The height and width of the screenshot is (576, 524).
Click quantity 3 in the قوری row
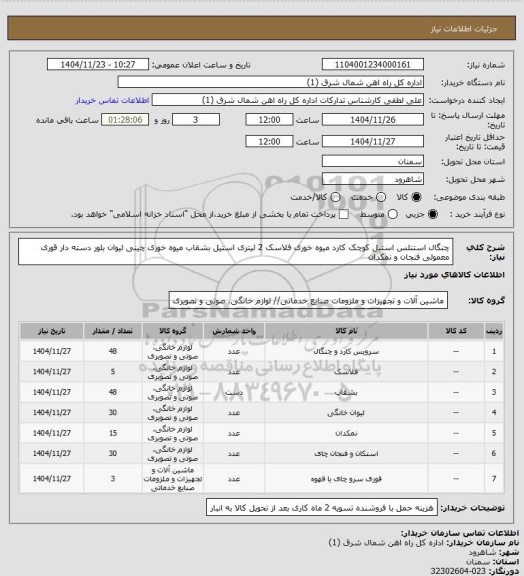(113, 479)
